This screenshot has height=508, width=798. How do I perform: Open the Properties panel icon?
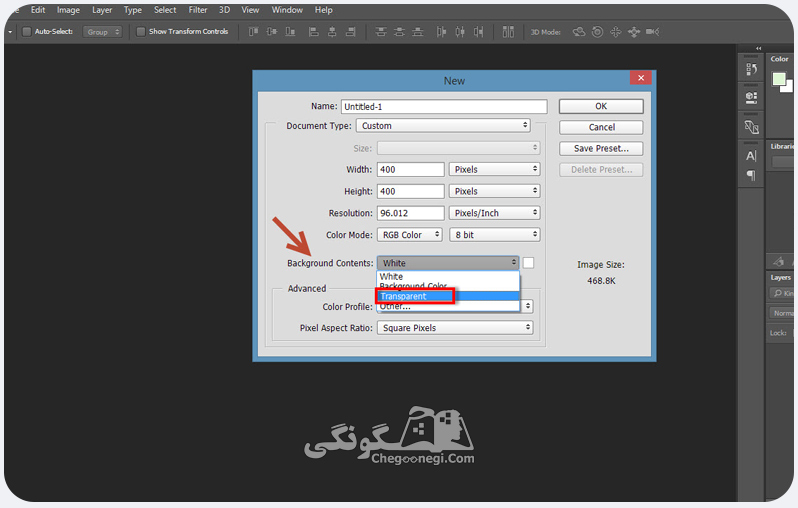[751, 97]
